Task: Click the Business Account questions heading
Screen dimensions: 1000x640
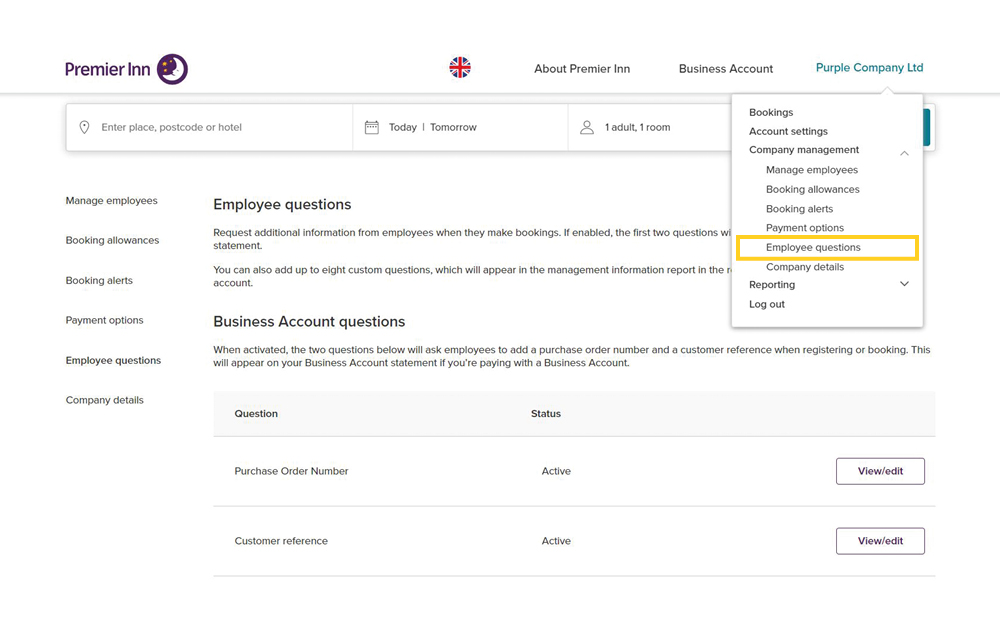Action: pyautogui.click(x=309, y=322)
